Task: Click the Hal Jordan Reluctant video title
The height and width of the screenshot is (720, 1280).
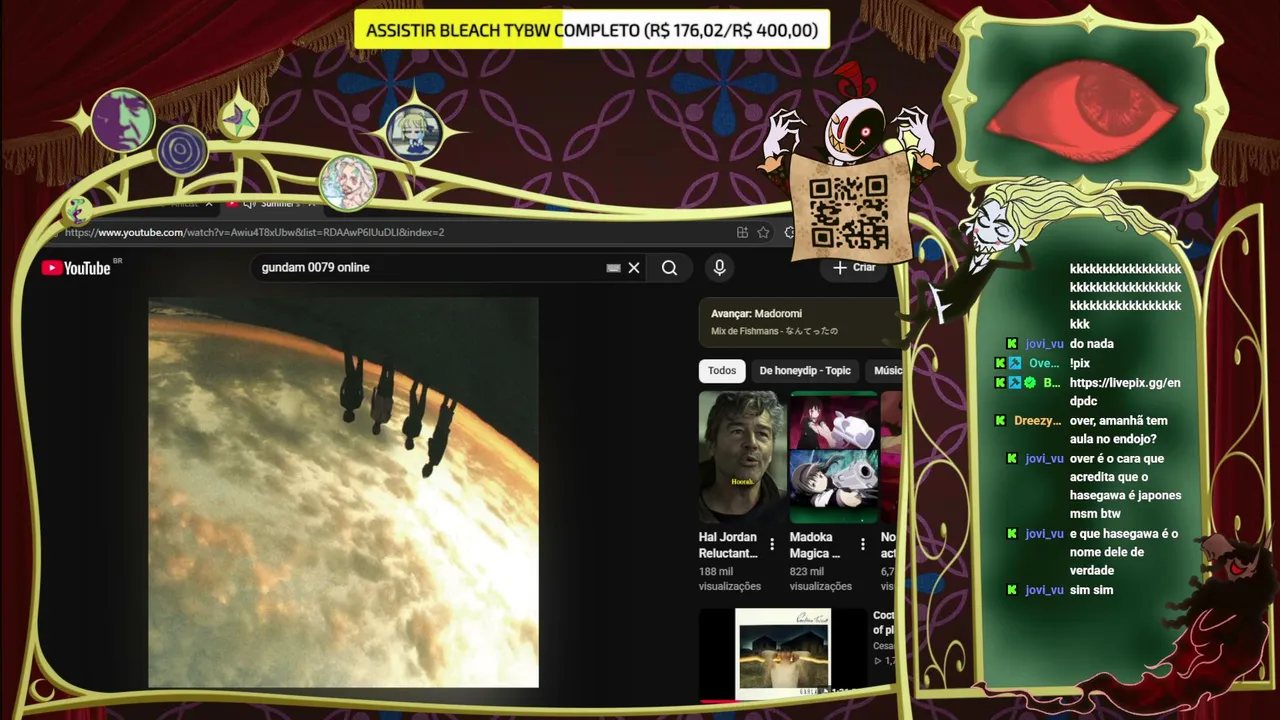Action: 728,545
